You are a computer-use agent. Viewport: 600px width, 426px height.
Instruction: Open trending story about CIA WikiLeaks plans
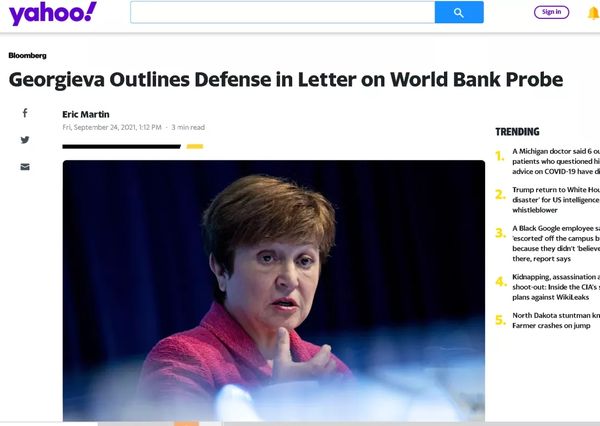[555, 286]
